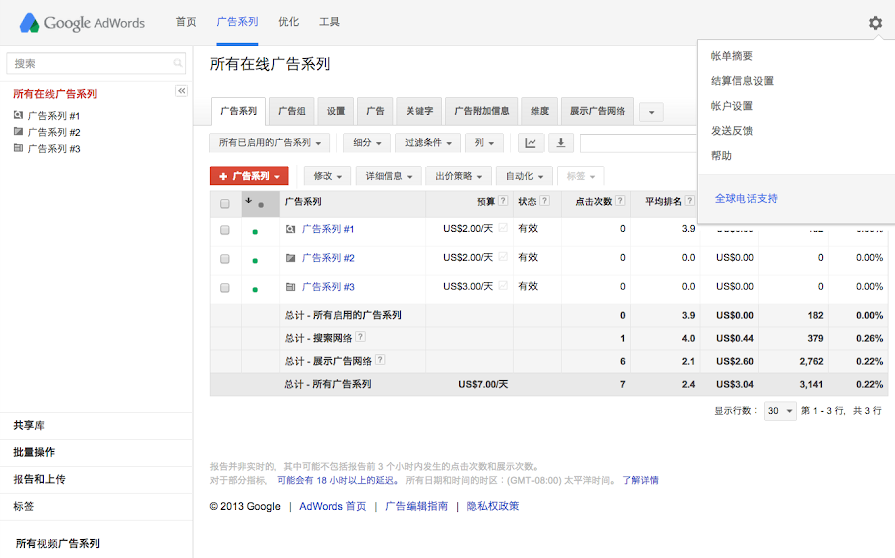This screenshot has width=895, height=558.
Task: Collapse the left sidebar with double-arrow icon
Action: tap(181, 91)
